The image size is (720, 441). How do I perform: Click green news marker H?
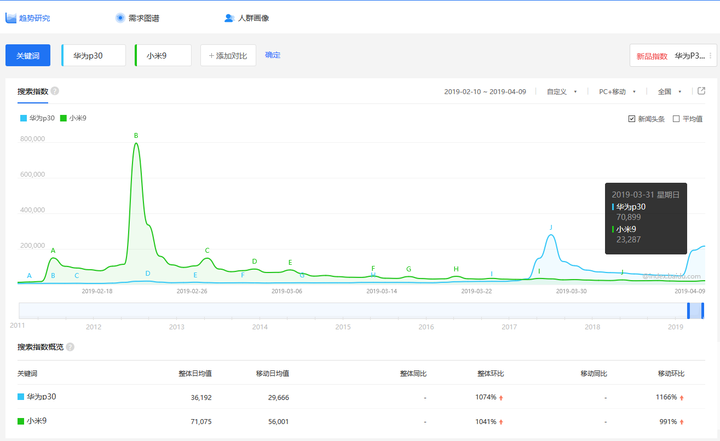tap(456, 269)
